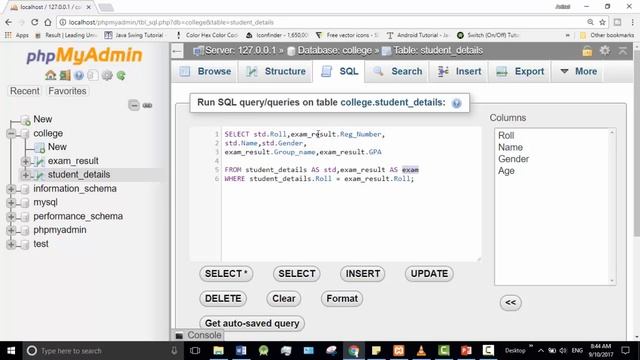This screenshot has height=360, width=640.
Task: Click the Format button
Action: tap(342, 298)
